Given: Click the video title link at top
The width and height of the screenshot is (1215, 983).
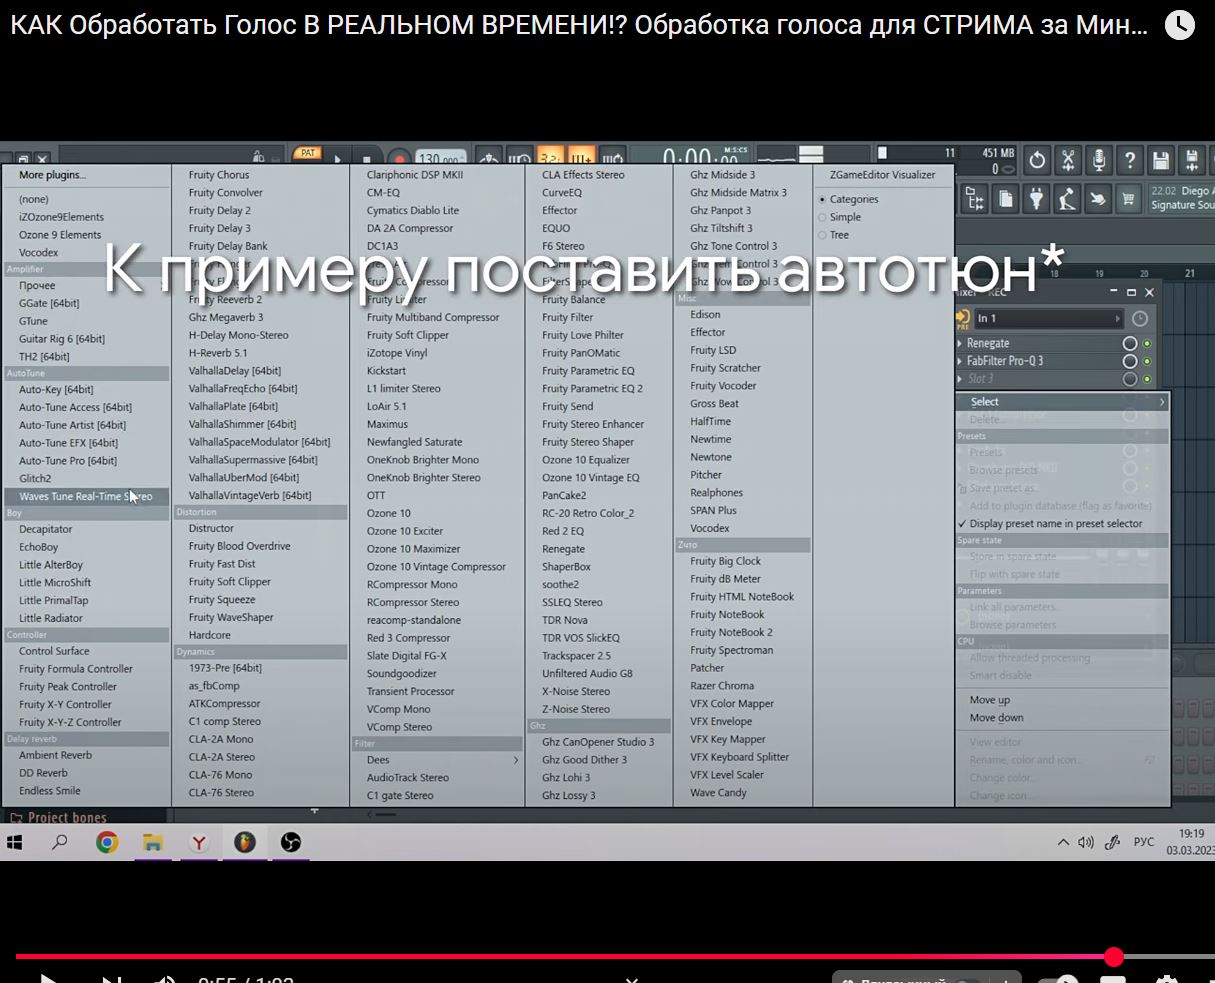Looking at the screenshot, I should click(x=579, y=26).
